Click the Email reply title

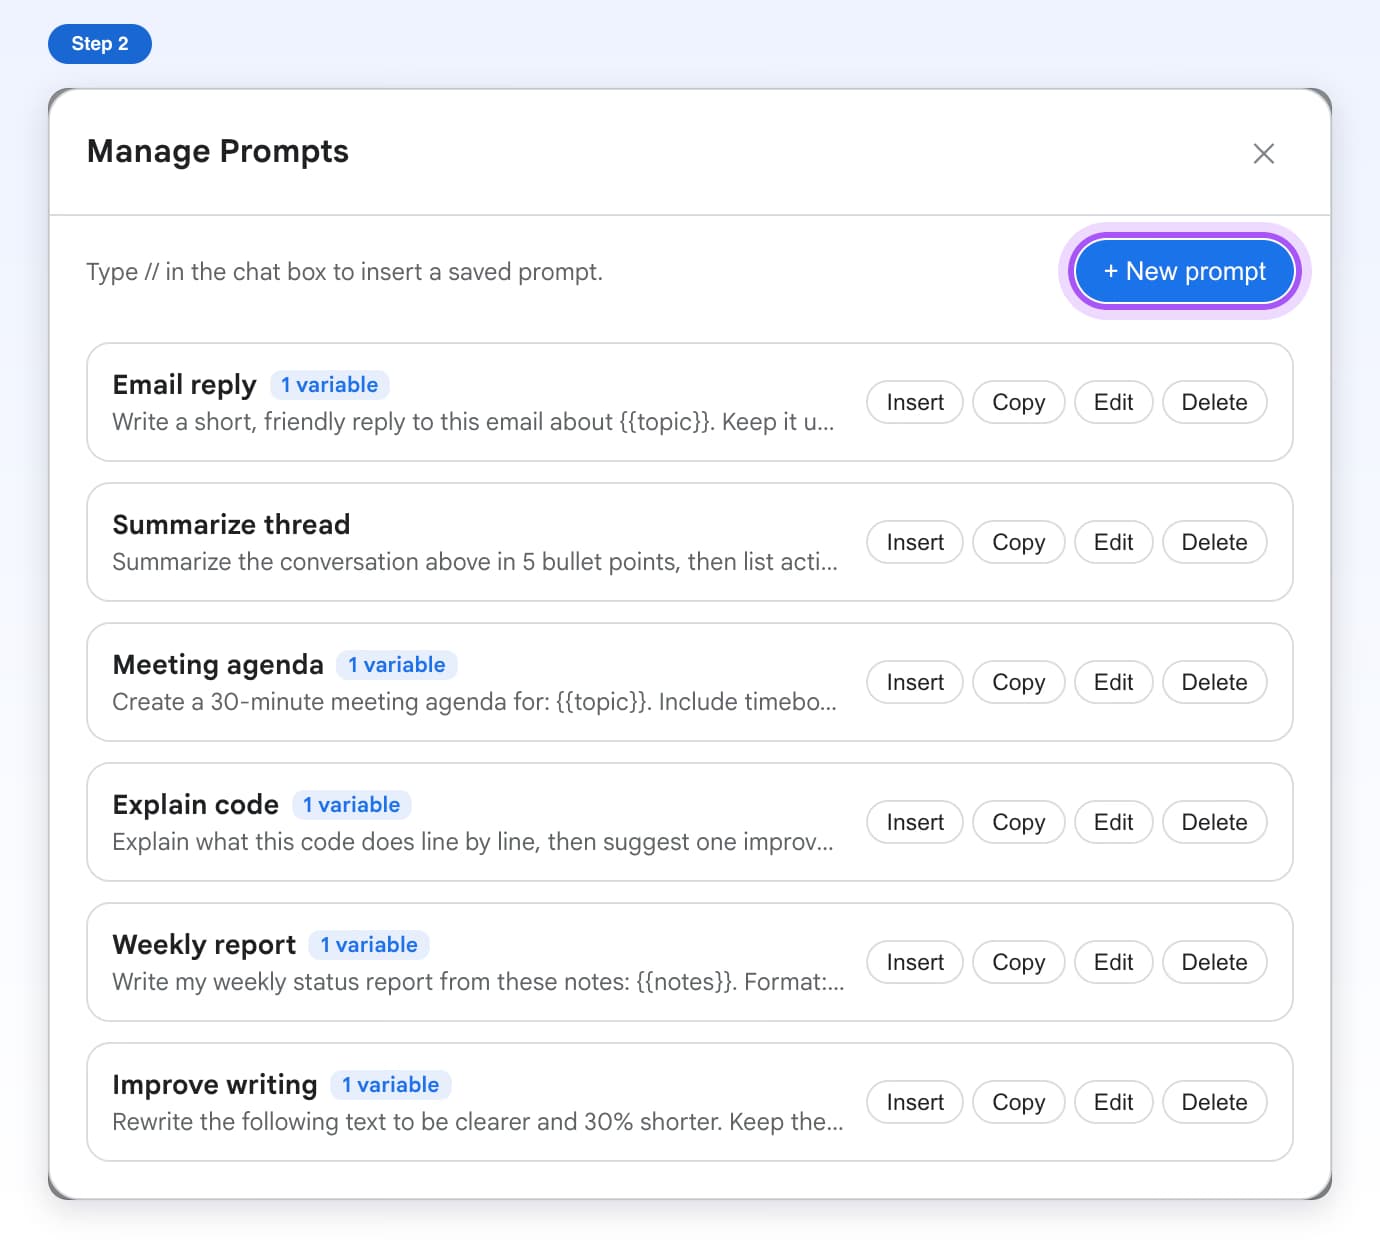point(184,385)
